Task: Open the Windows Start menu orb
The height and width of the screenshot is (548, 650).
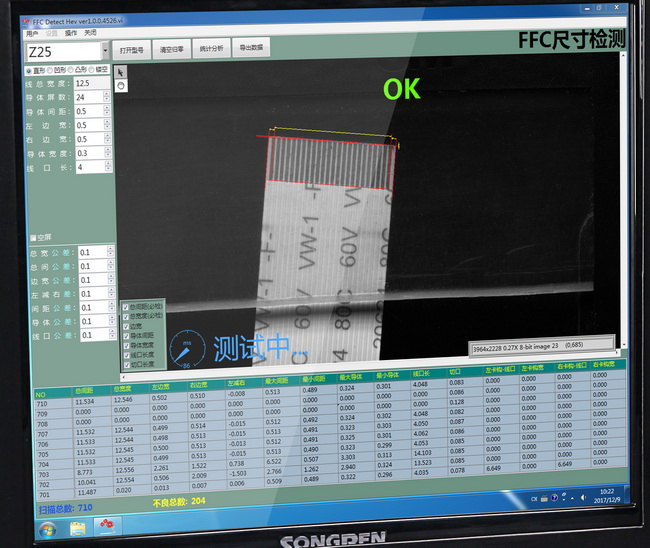Action: click(x=48, y=530)
